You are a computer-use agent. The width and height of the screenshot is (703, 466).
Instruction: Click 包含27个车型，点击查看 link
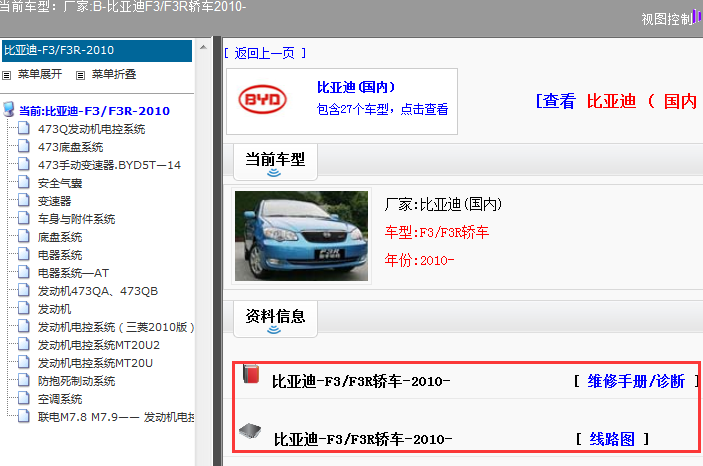click(x=382, y=109)
